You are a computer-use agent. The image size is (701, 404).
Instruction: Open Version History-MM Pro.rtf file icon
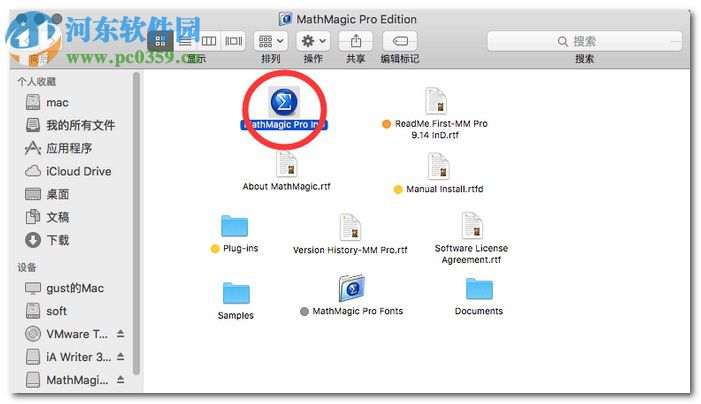(350, 227)
